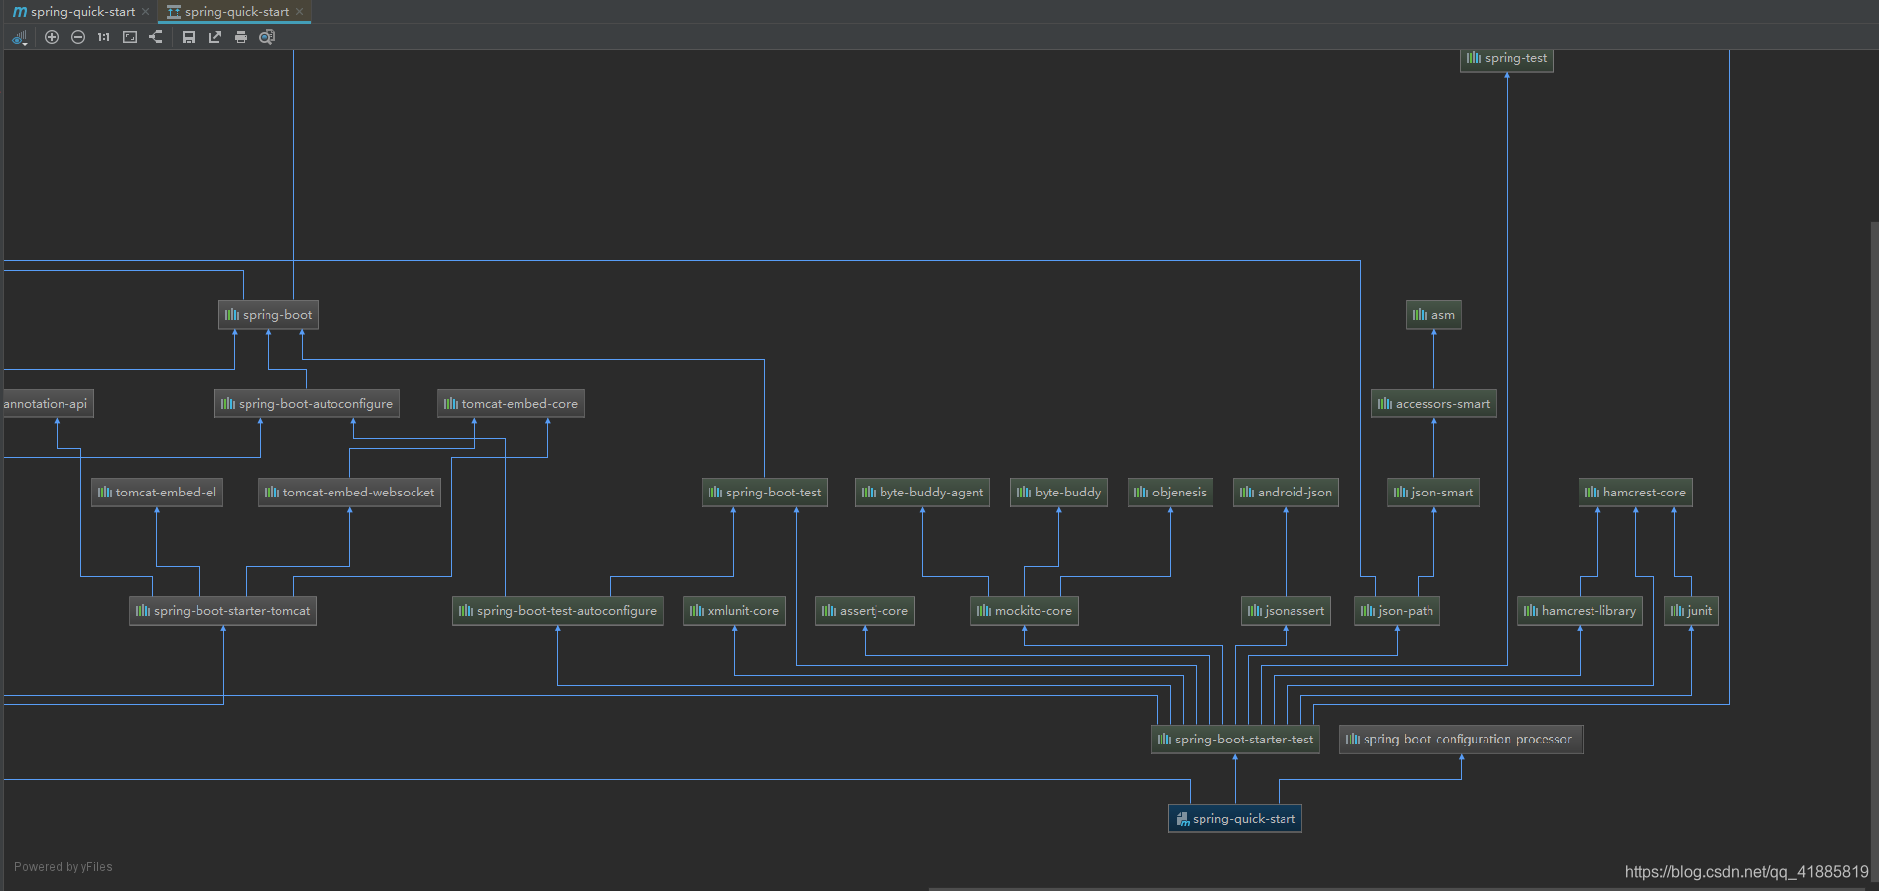Click the vertical scrollbar of the diagram

[x=1874, y=550]
